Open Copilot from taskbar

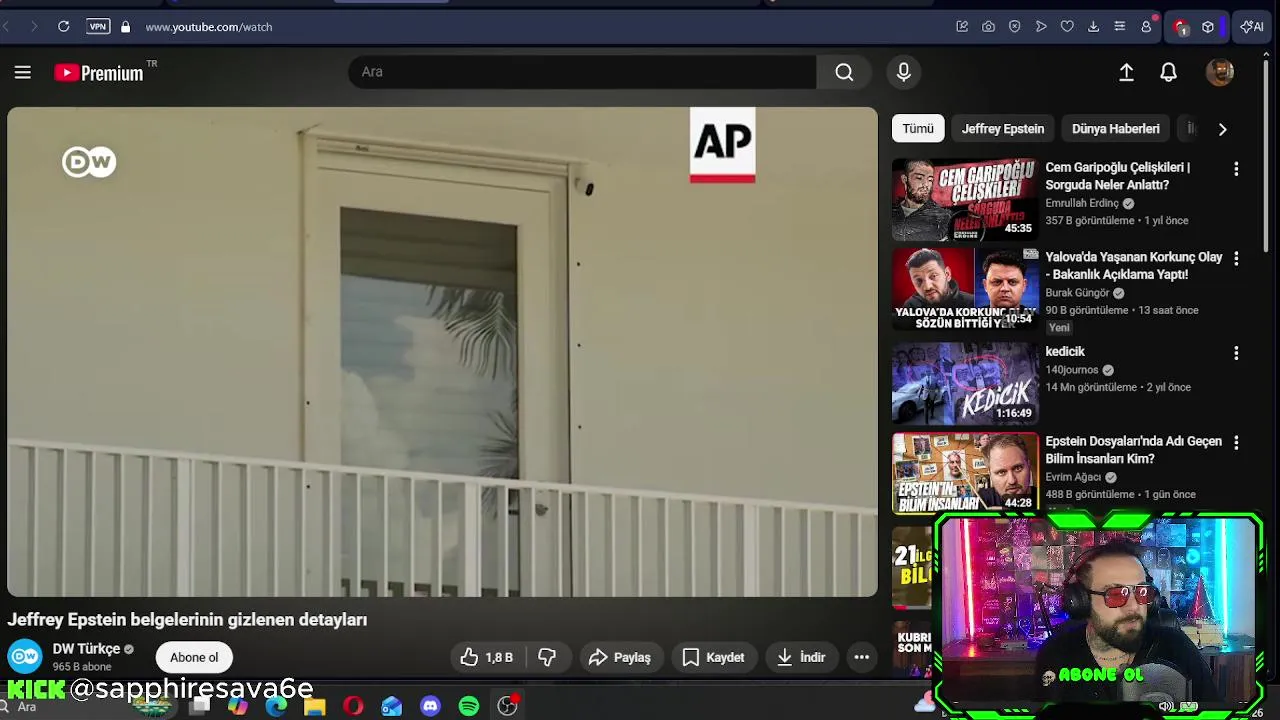(238, 706)
